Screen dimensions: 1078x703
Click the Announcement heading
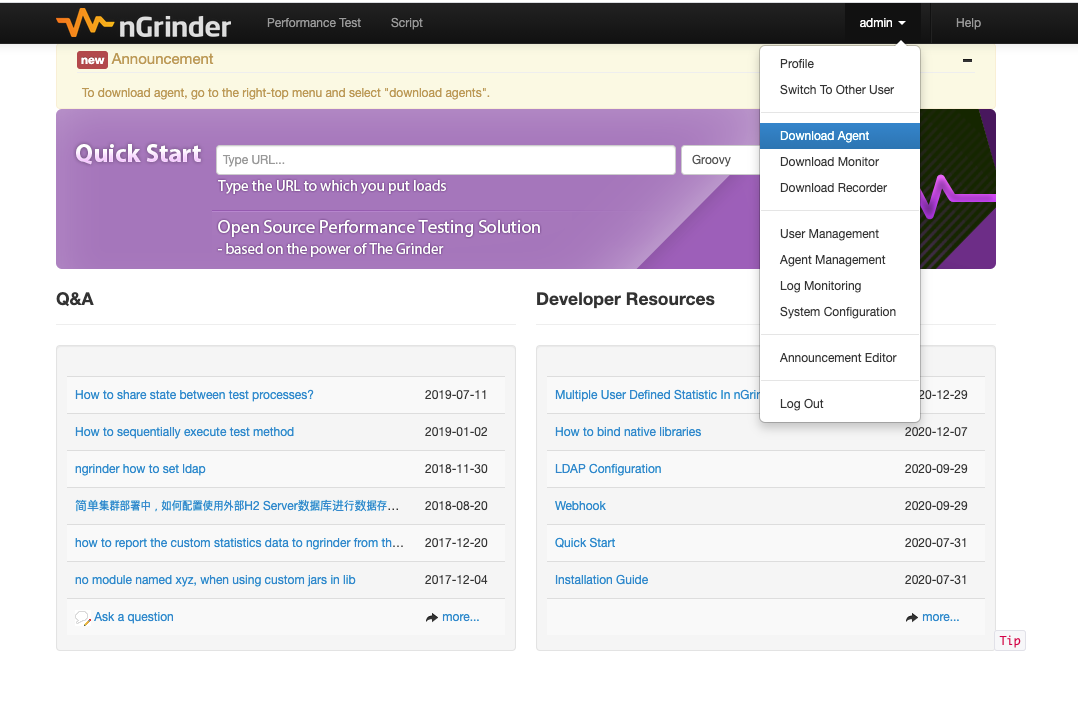[x=162, y=60]
